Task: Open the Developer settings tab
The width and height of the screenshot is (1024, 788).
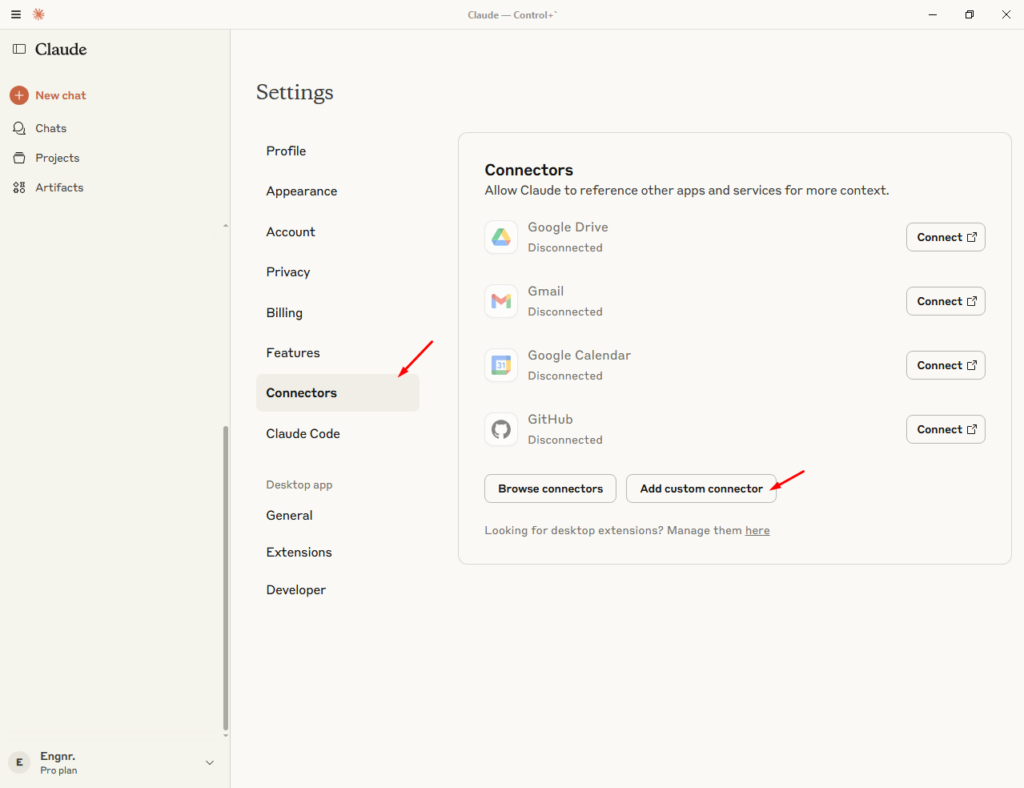Action: [x=338, y=590]
